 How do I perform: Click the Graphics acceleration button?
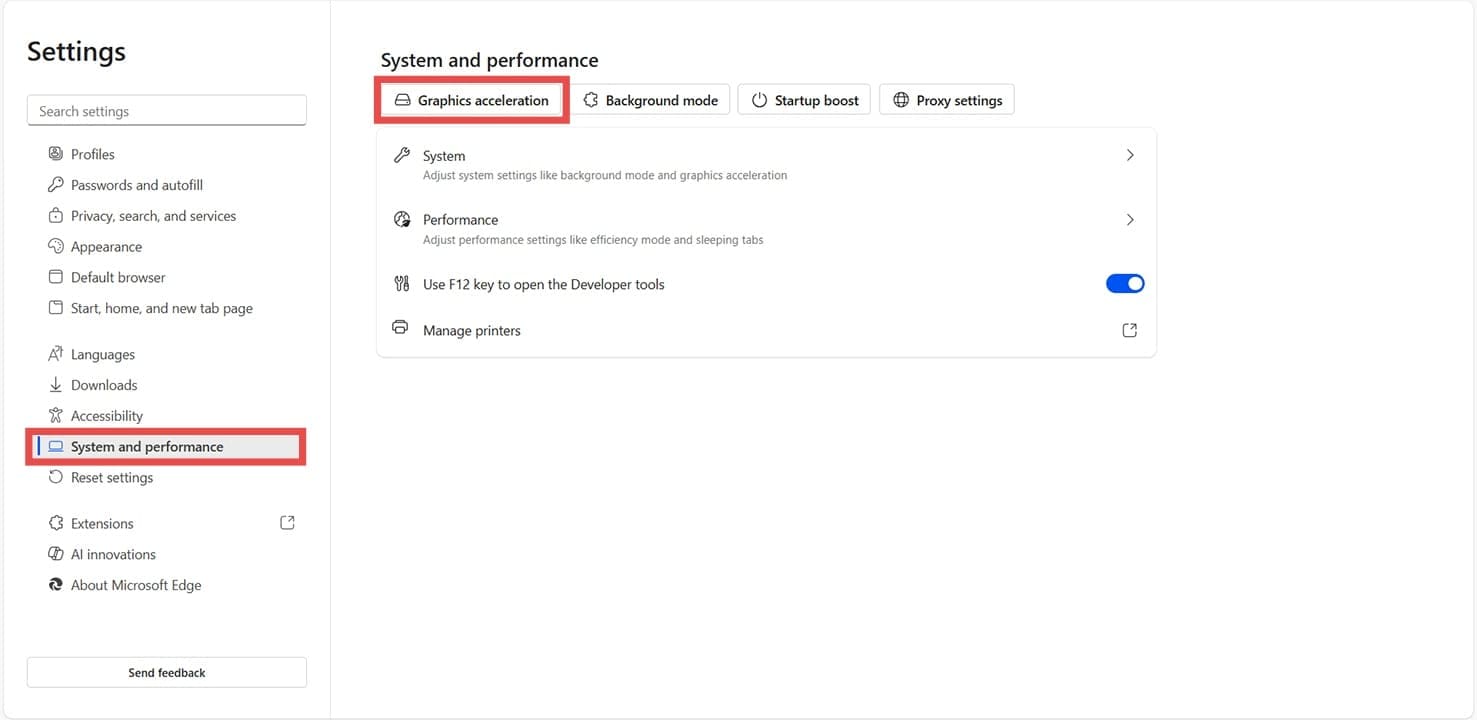pos(472,100)
